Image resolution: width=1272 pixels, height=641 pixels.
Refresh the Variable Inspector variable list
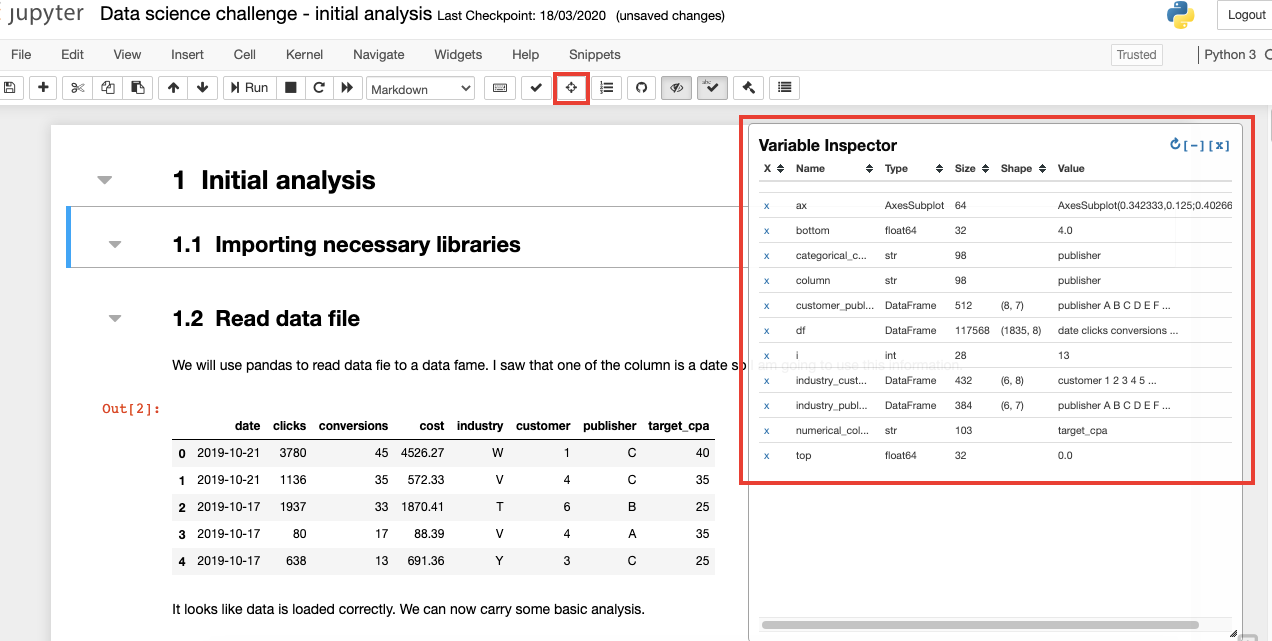pos(1173,144)
